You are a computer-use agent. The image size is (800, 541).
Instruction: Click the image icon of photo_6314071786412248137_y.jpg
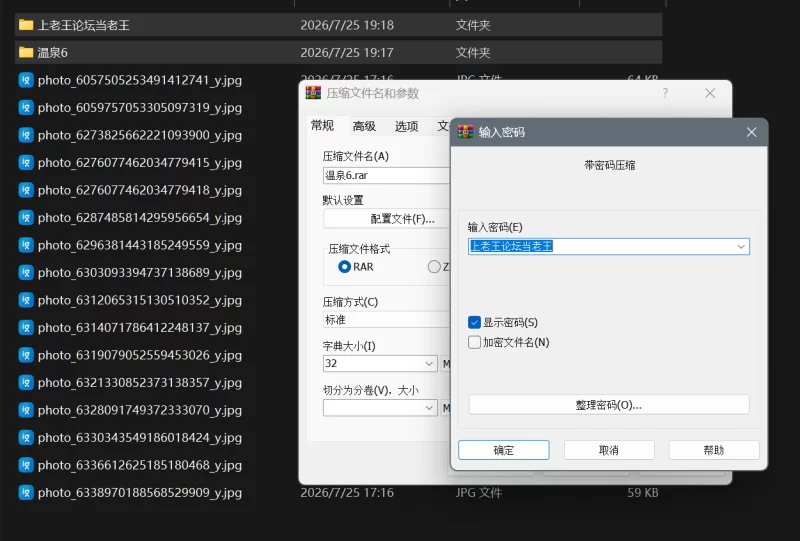[26, 328]
